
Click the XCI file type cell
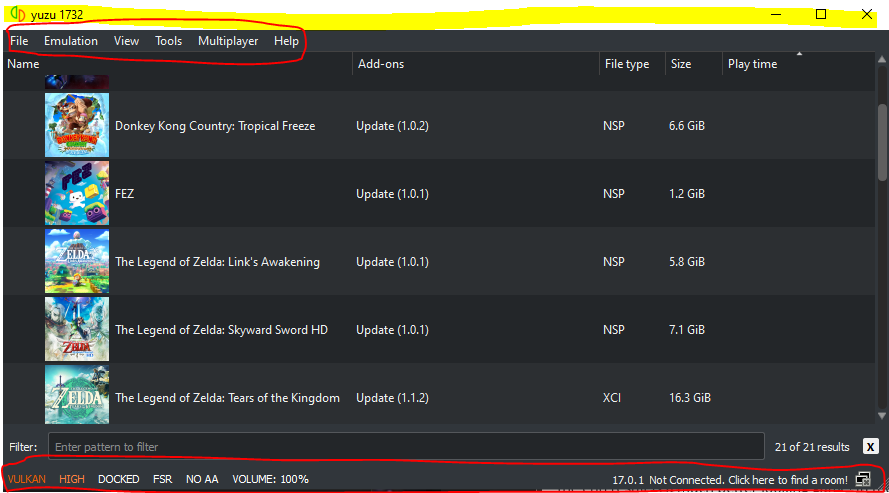coord(612,398)
